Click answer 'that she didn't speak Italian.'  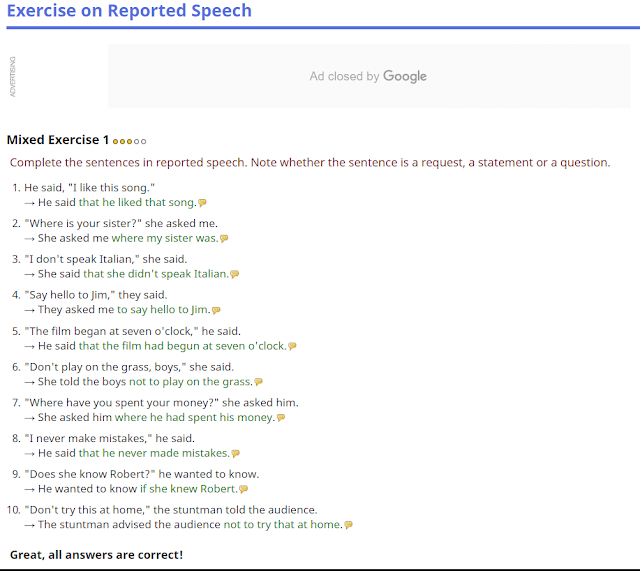tap(156, 274)
